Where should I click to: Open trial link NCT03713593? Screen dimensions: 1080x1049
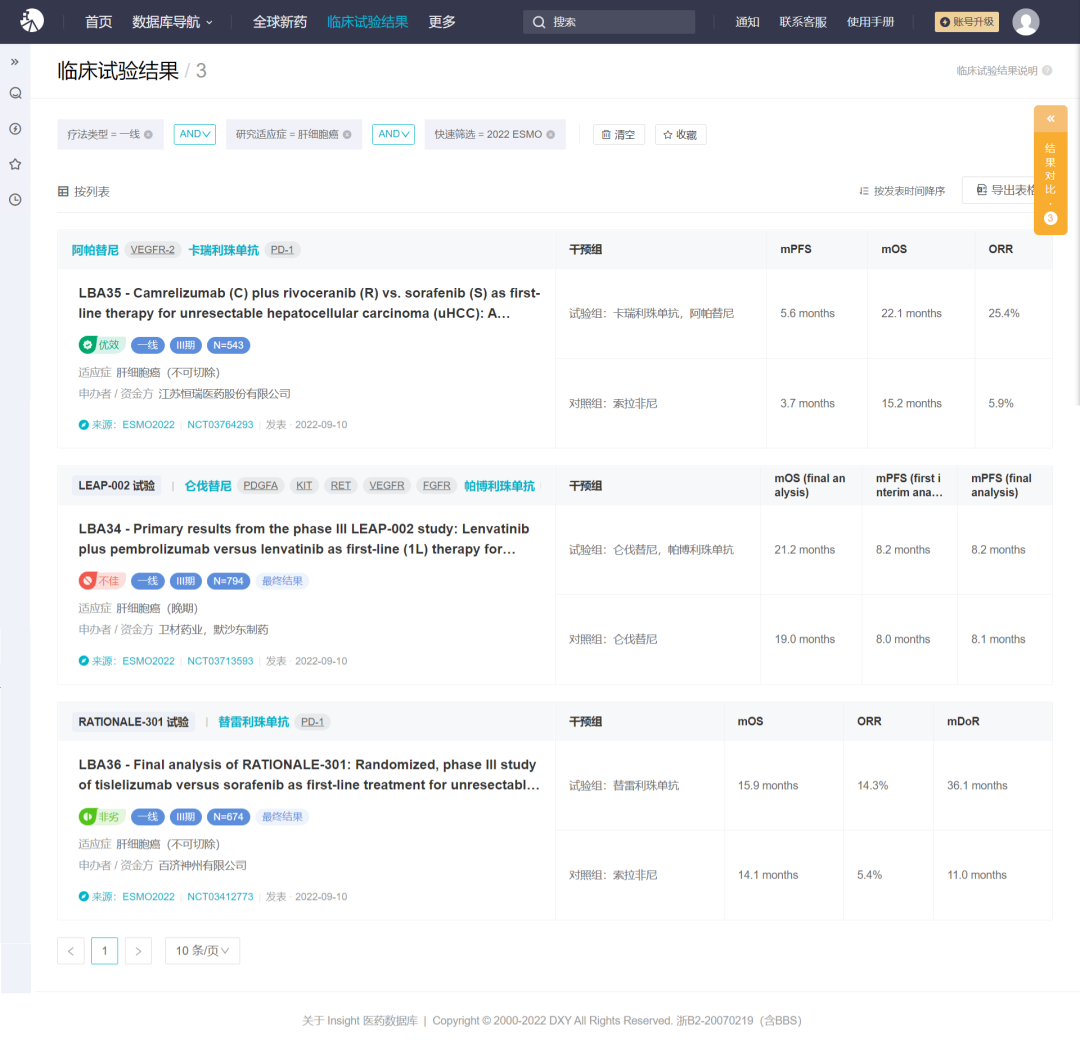[x=220, y=661]
